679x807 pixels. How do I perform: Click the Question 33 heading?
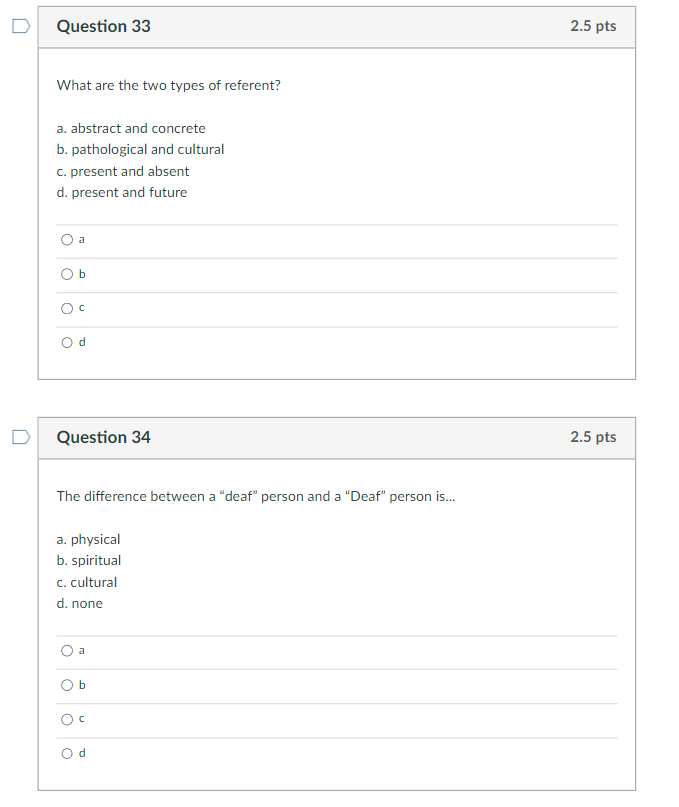click(104, 27)
